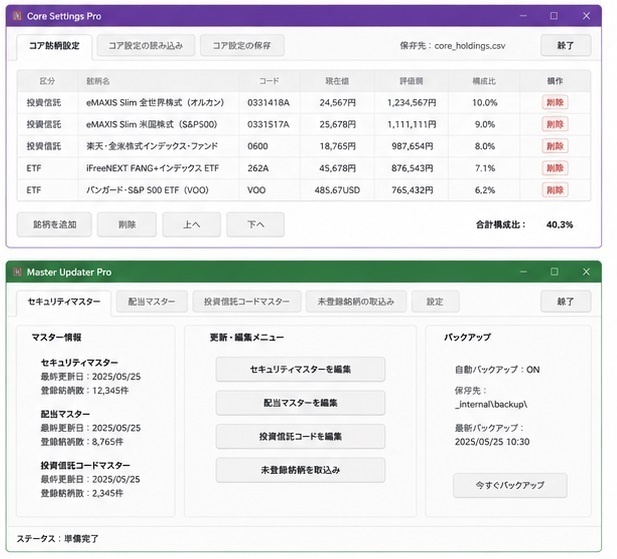The height and width of the screenshot is (559, 617).
Task: Click the total ratio 40.3%
Action: point(560,225)
